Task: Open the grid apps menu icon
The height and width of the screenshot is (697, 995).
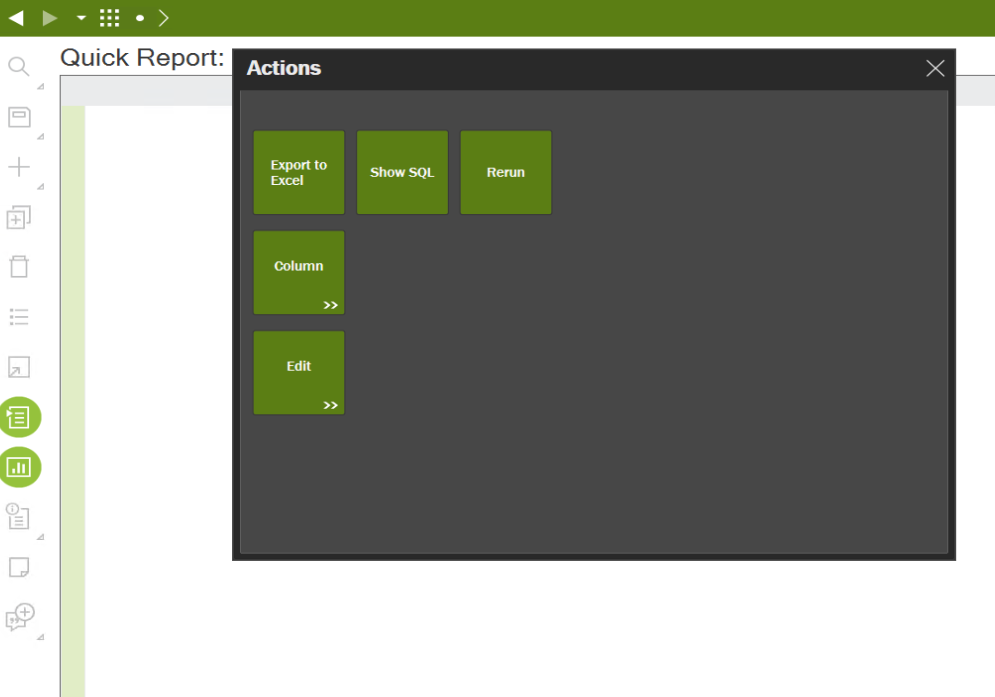Action: [x=110, y=18]
